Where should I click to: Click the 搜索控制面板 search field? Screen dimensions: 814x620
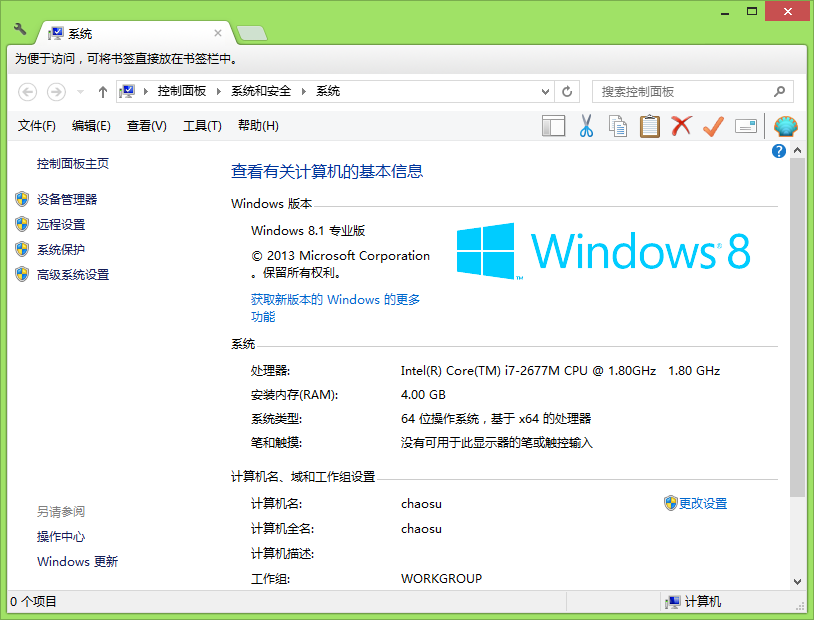[x=693, y=91]
